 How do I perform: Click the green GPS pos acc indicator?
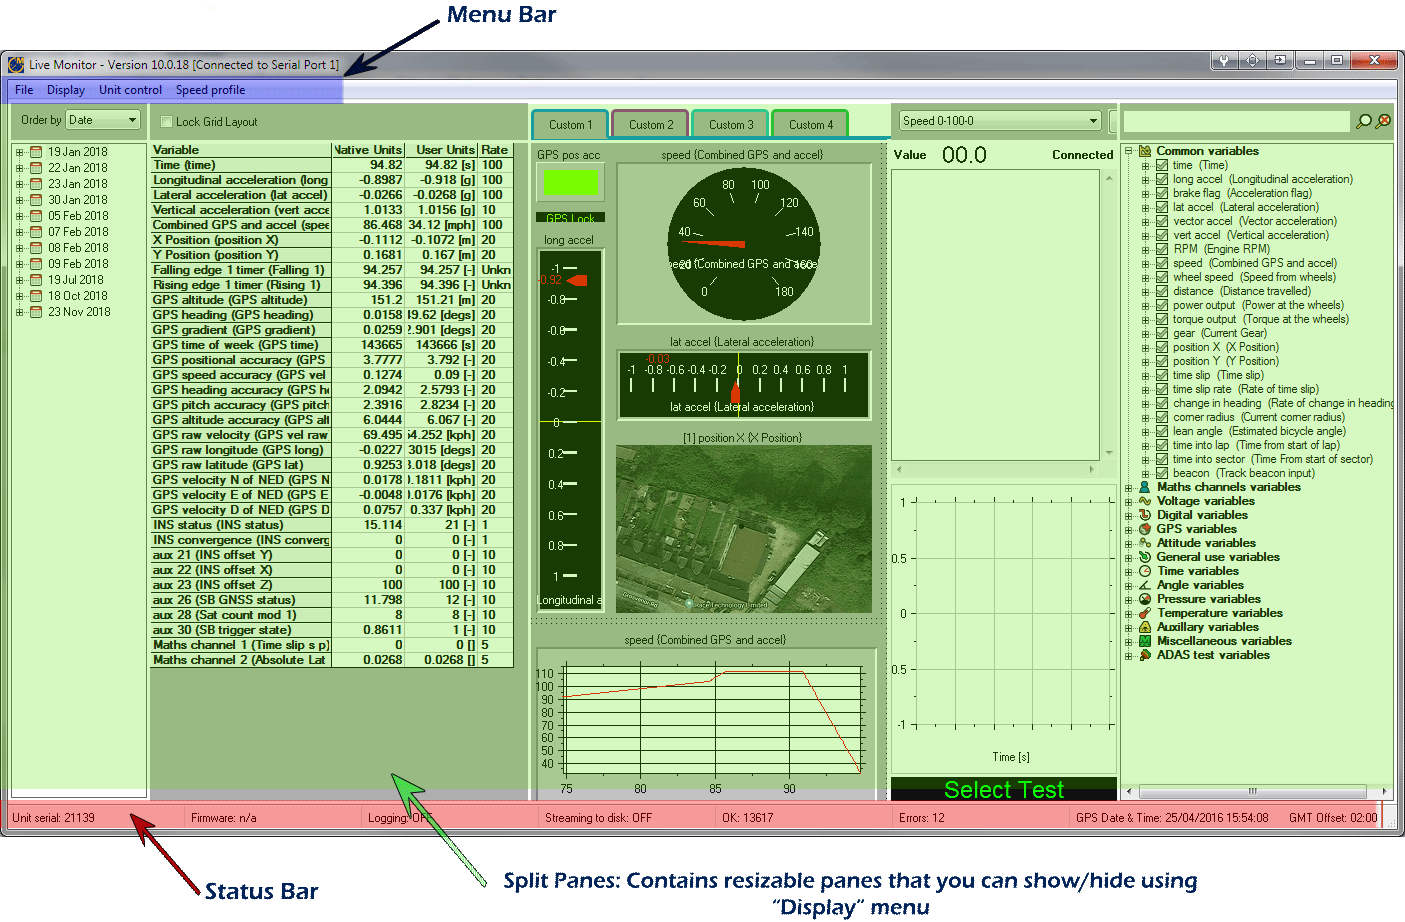coord(570,182)
